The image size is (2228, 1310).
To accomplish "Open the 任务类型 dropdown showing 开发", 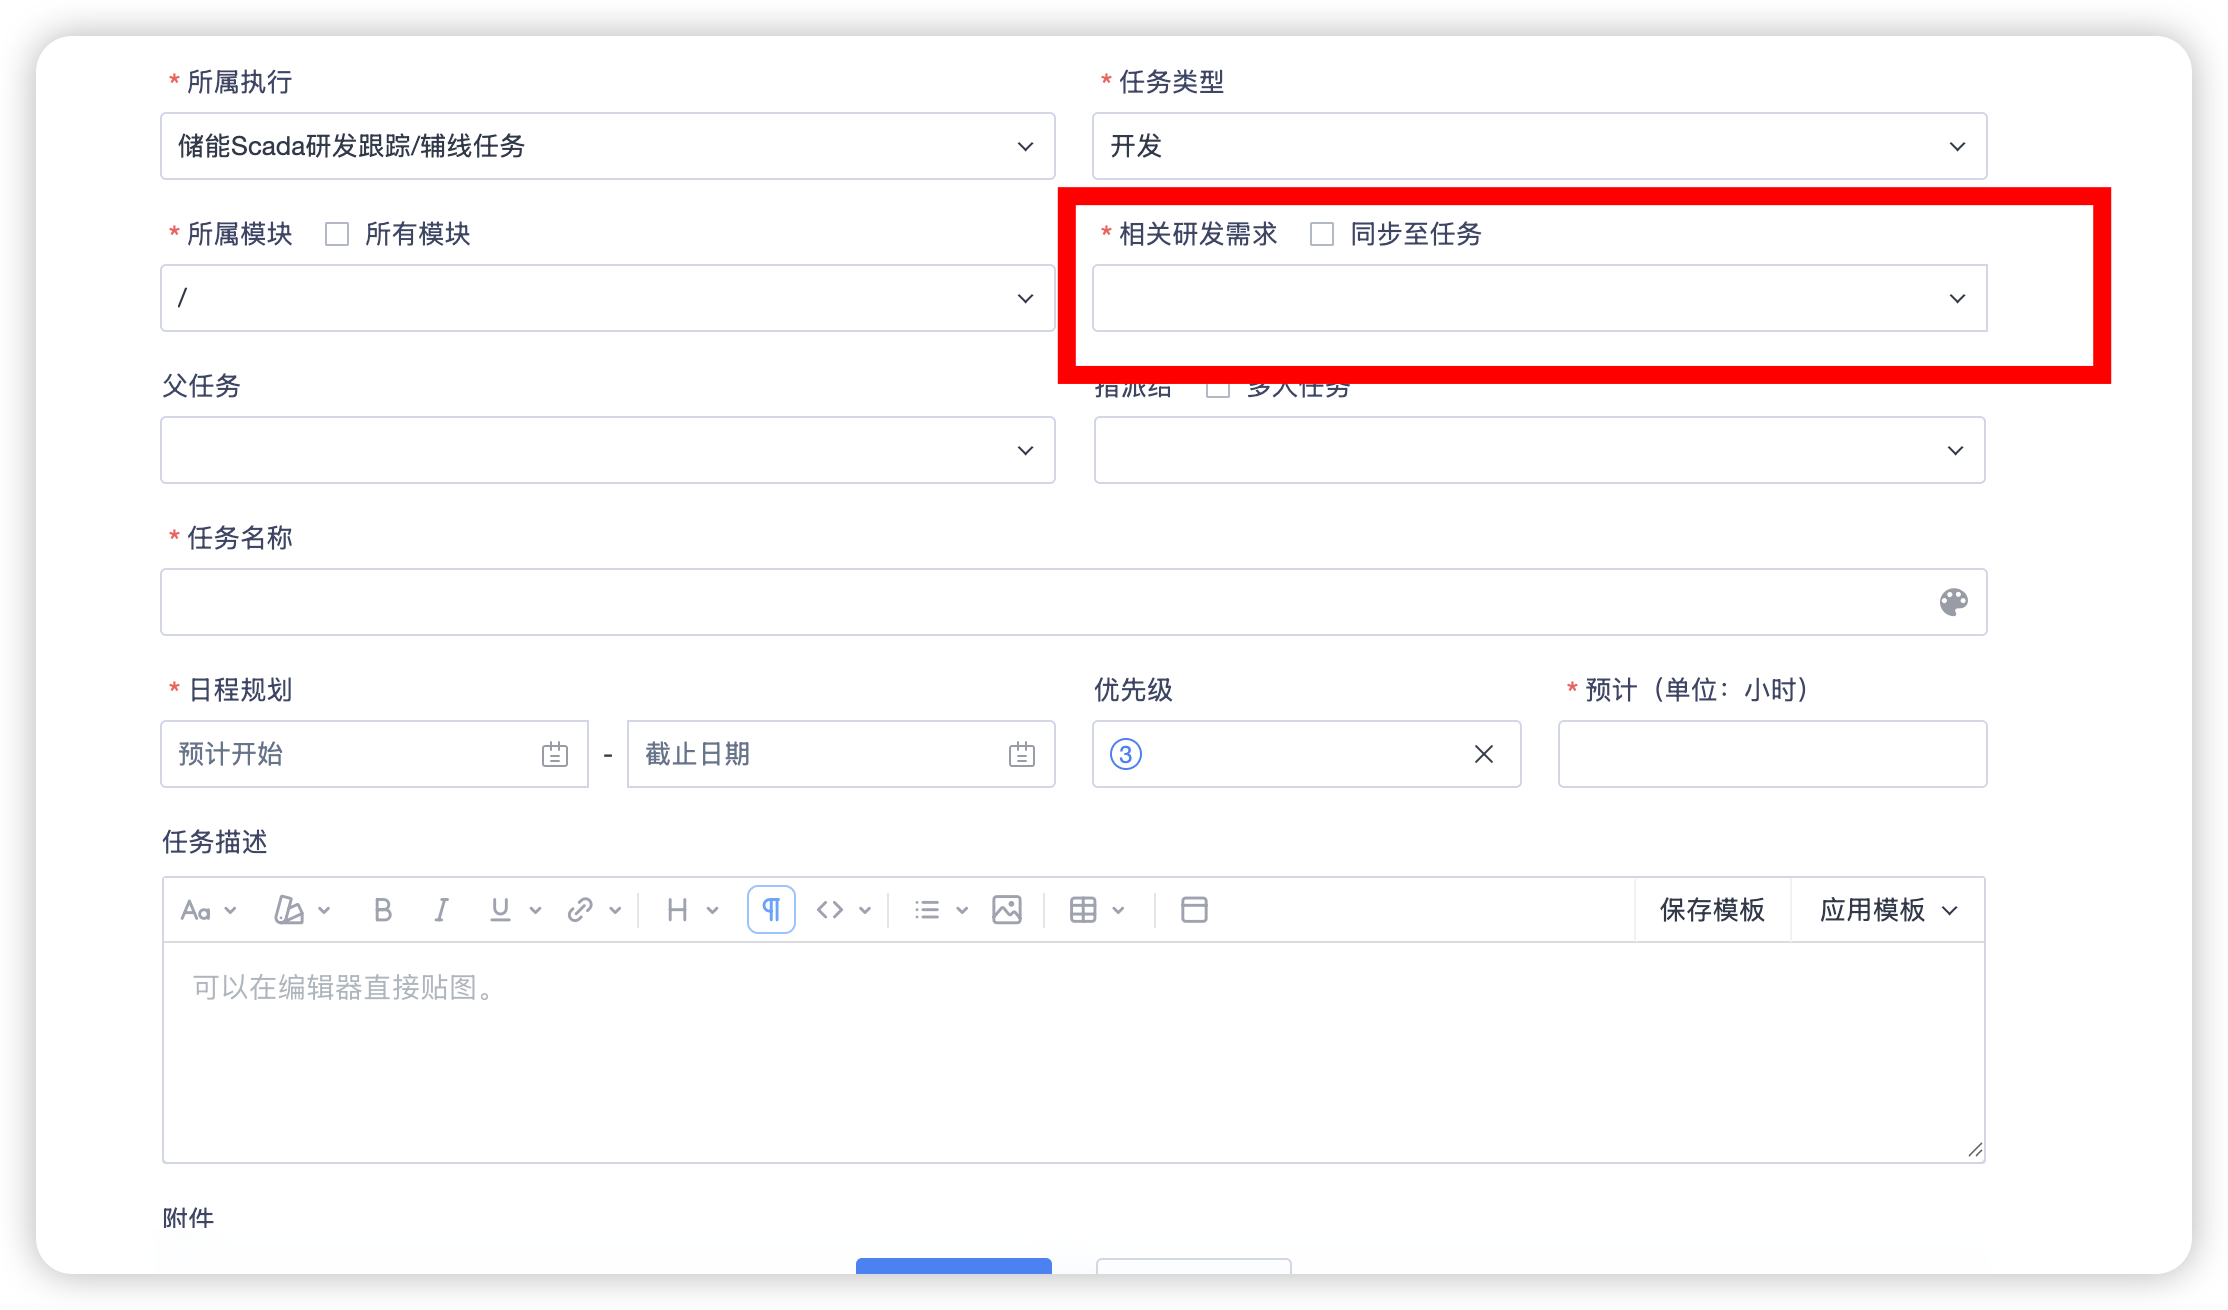I will pyautogui.click(x=1539, y=146).
